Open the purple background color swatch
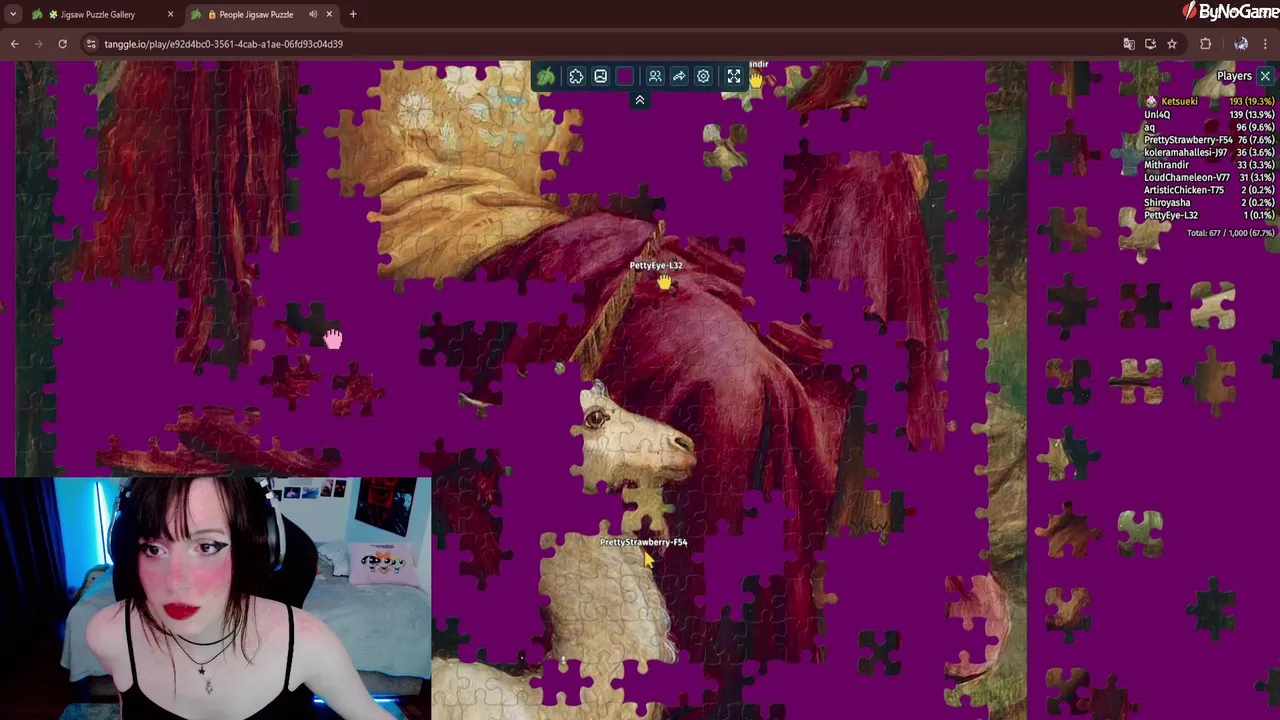The height and width of the screenshot is (720, 1280). point(624,76)
